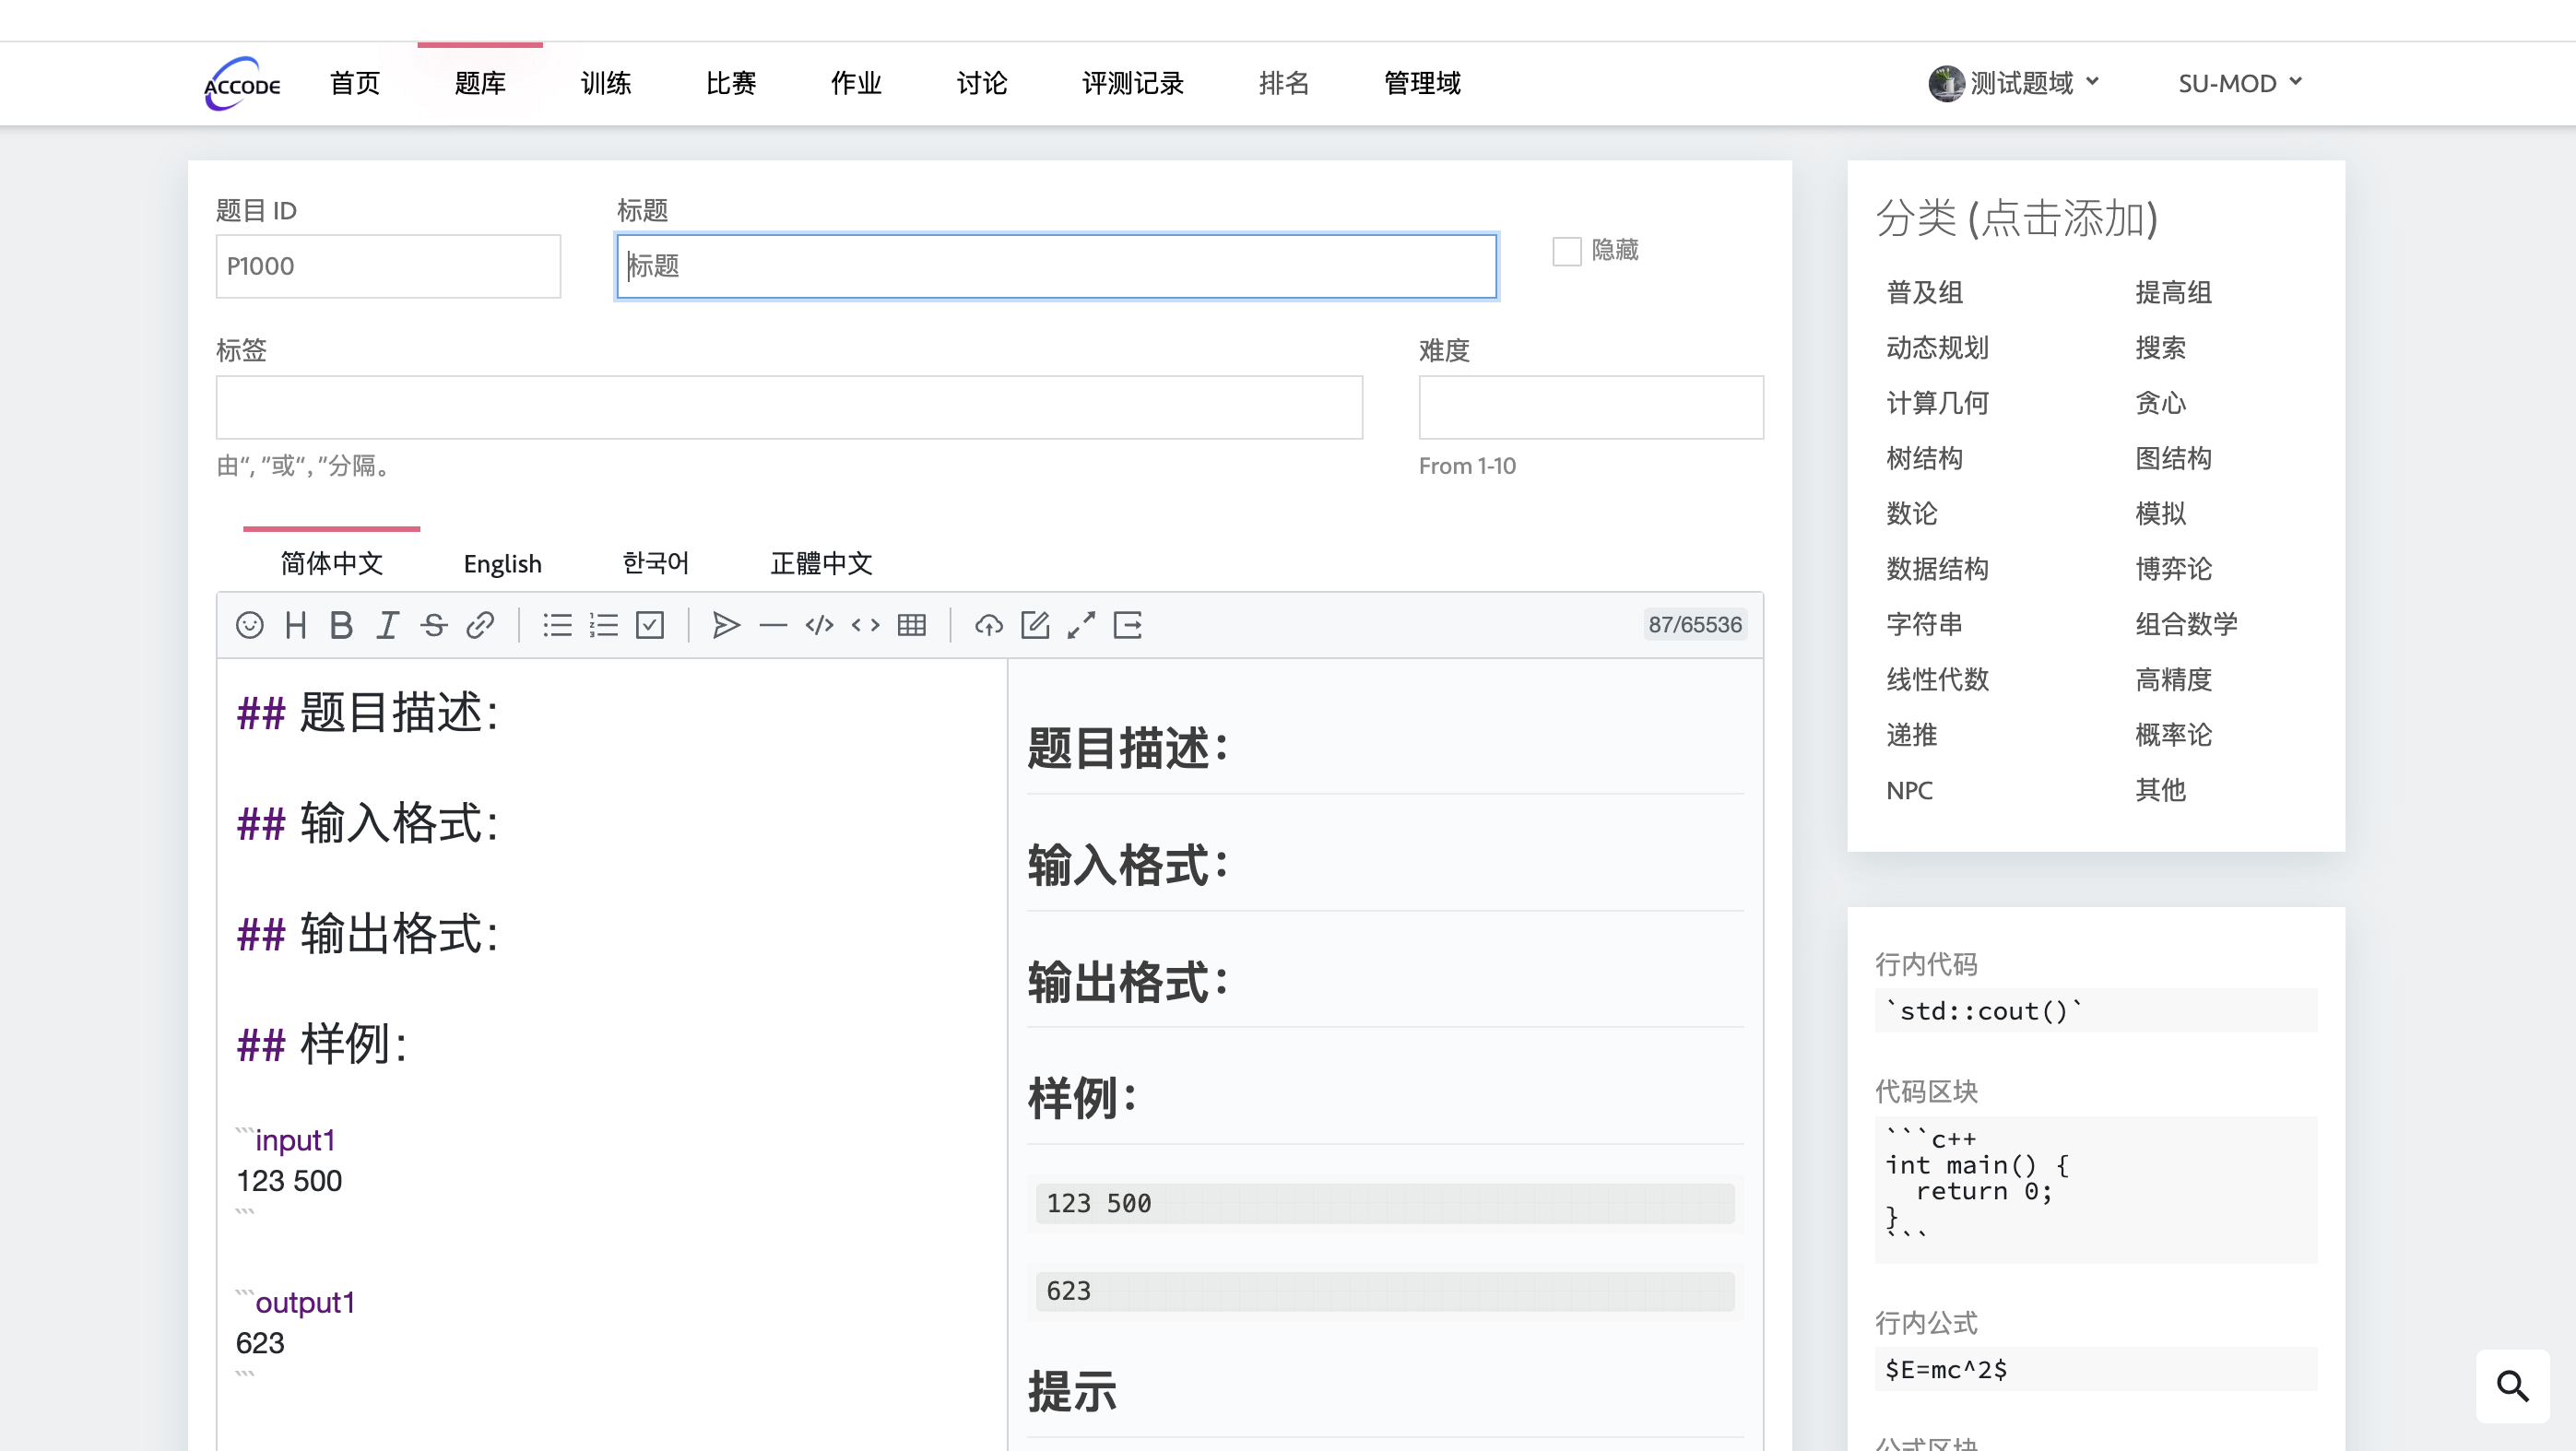Toggle bold formatting in the editor
This screenshot has width=2576, height=1451.
tap(341, 625)
